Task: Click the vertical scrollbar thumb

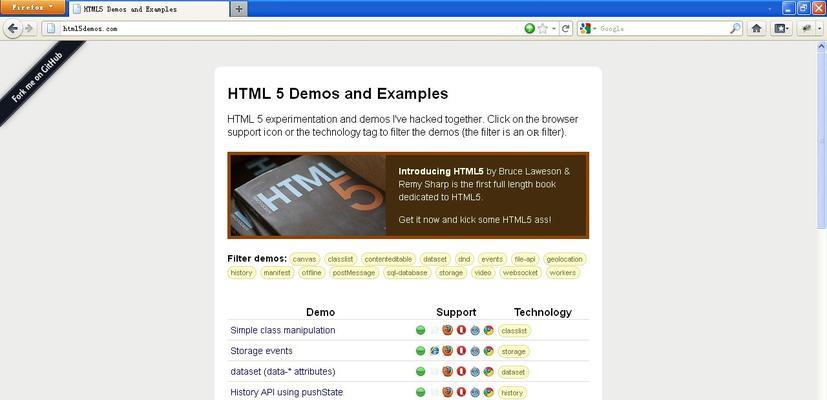Action: (x=821, y=140)
